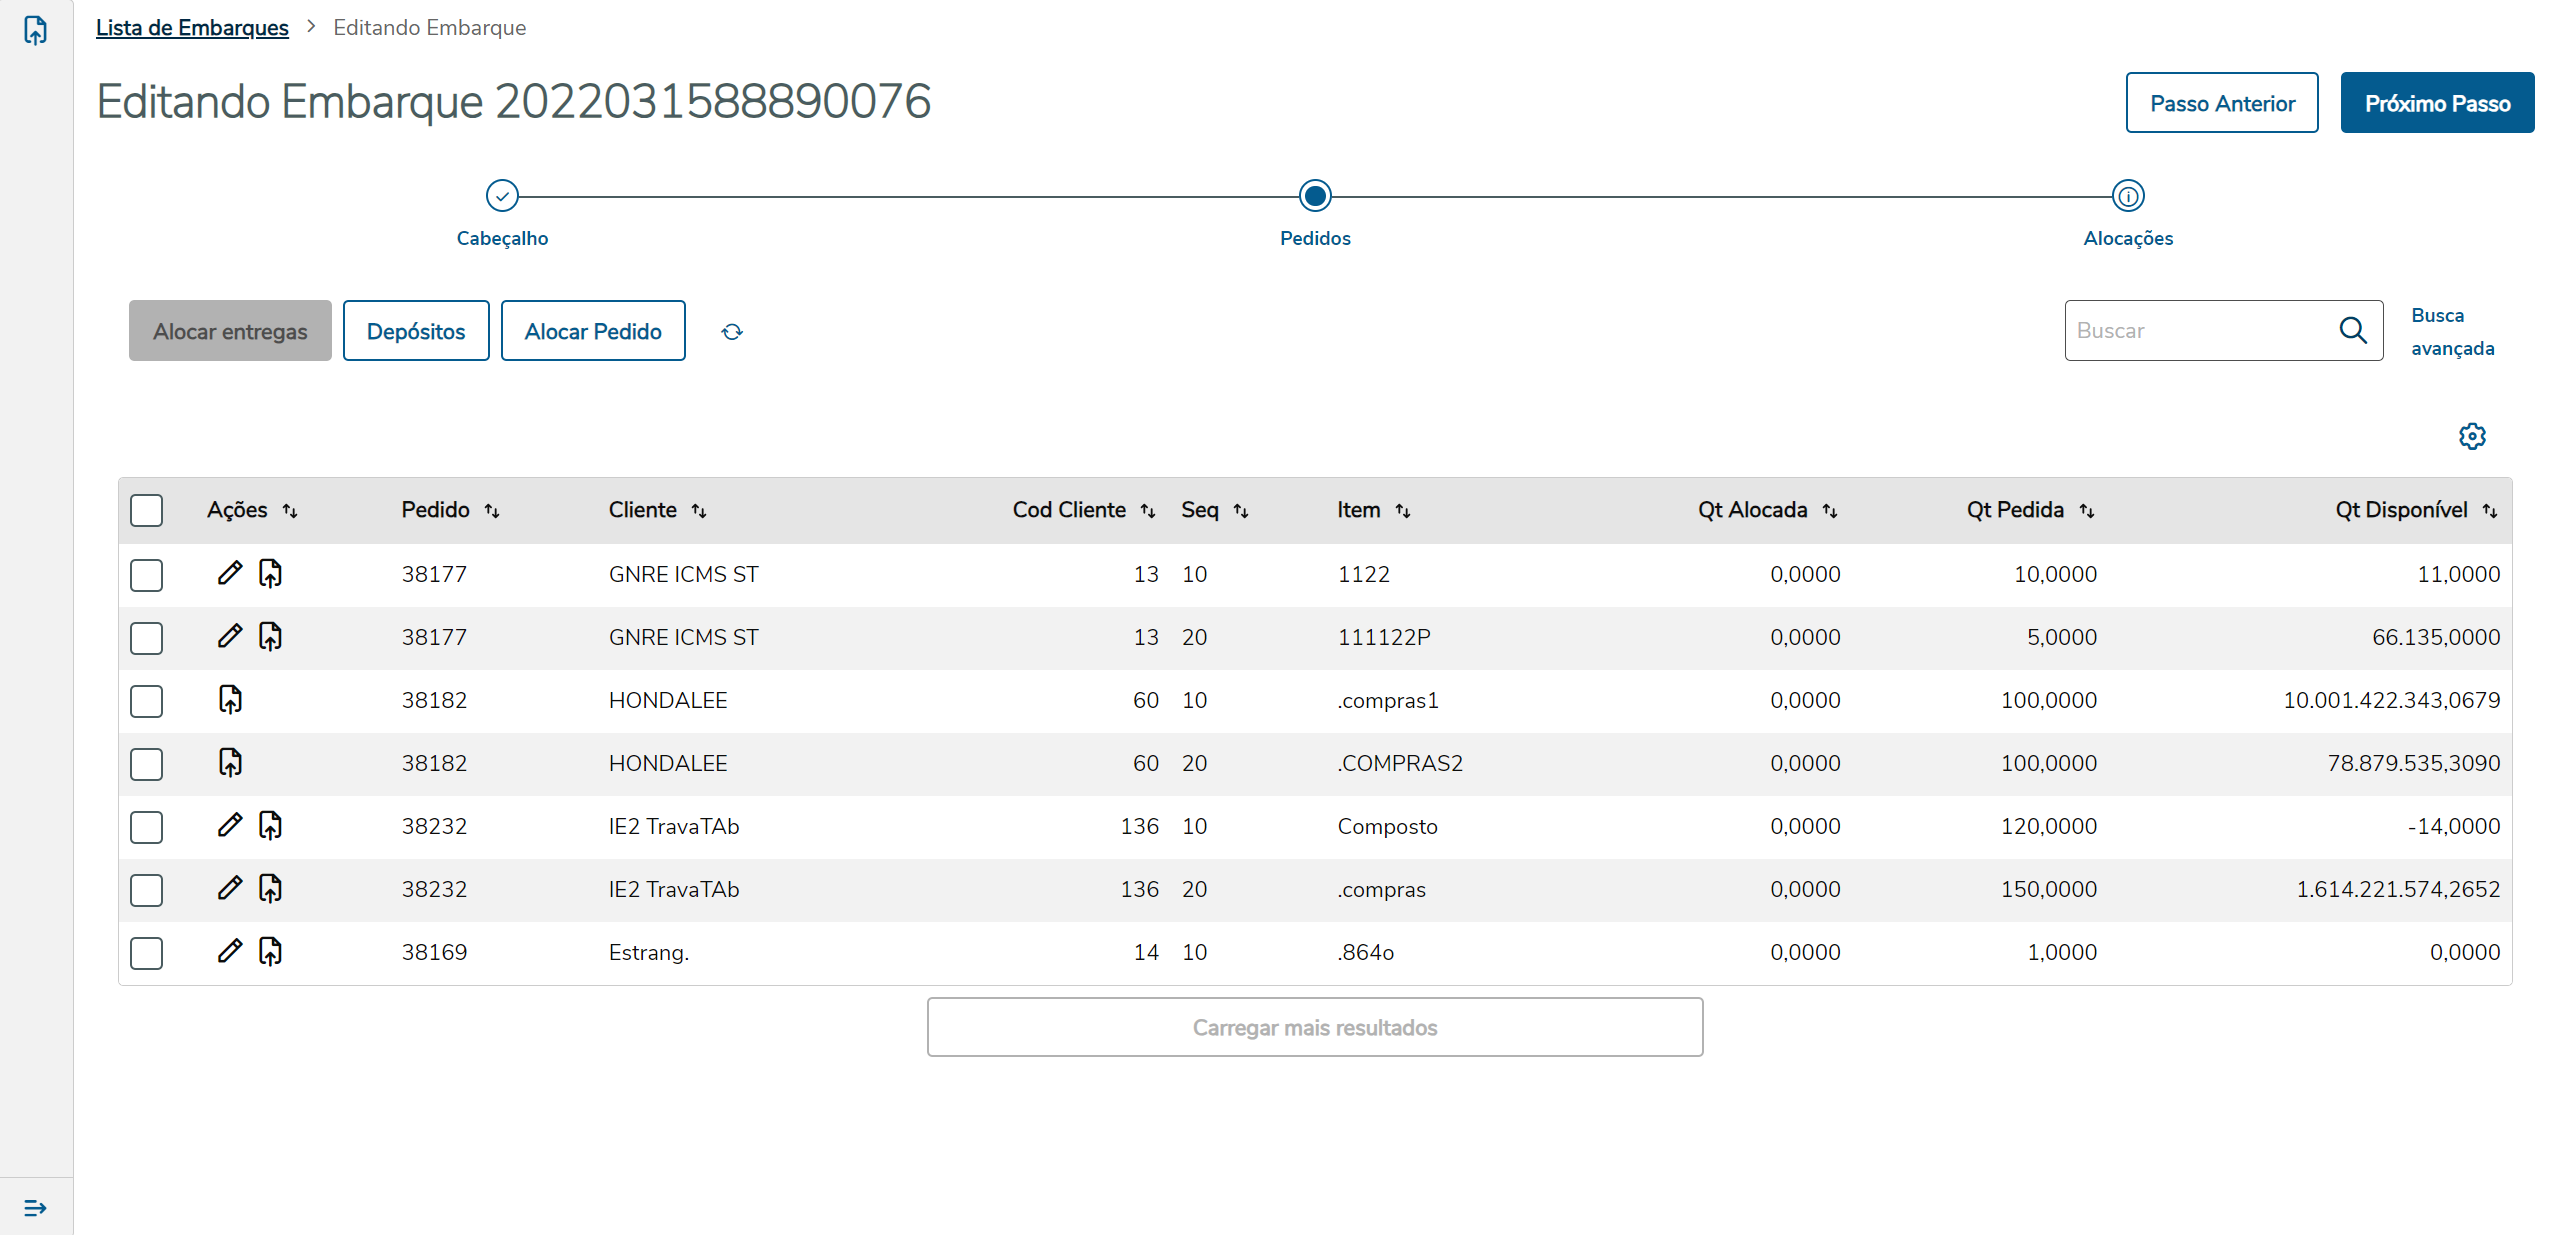Click pencil edit icon for item 1122

click(x=229, y=573)
